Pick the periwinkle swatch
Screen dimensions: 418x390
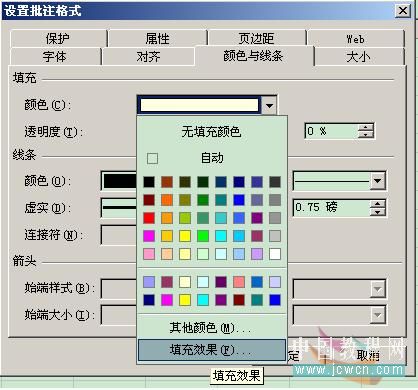point(149,282)
